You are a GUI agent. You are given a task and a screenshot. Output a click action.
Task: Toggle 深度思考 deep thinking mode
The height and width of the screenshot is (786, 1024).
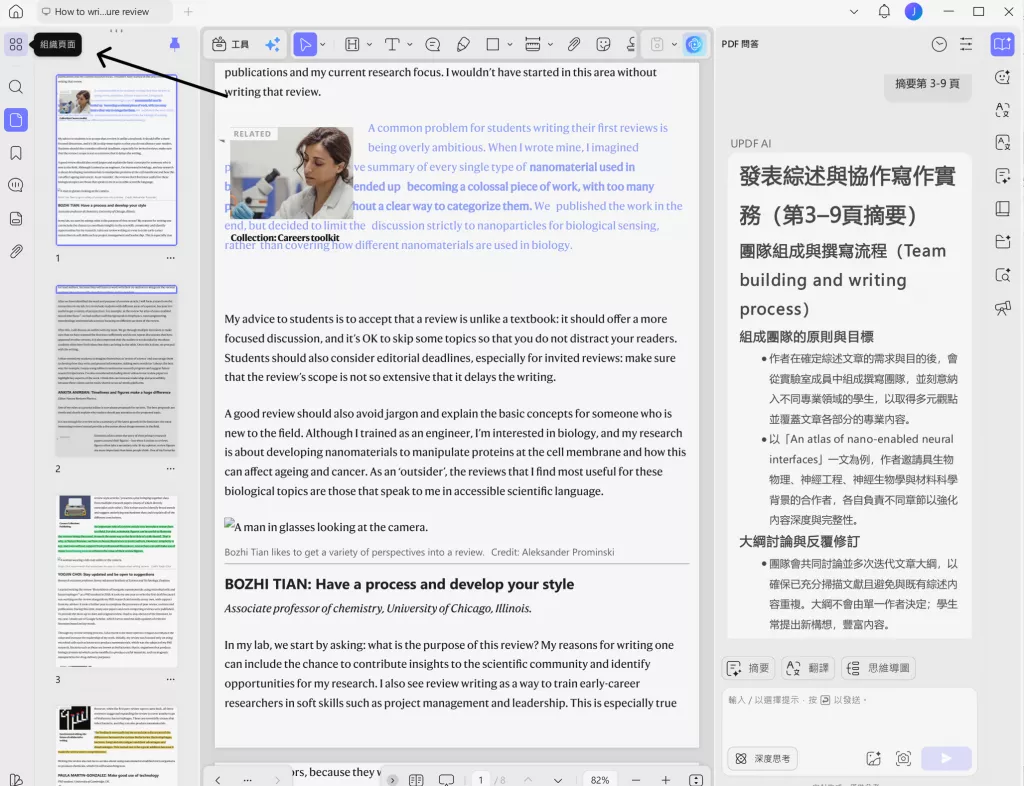(x=763, y=759)
